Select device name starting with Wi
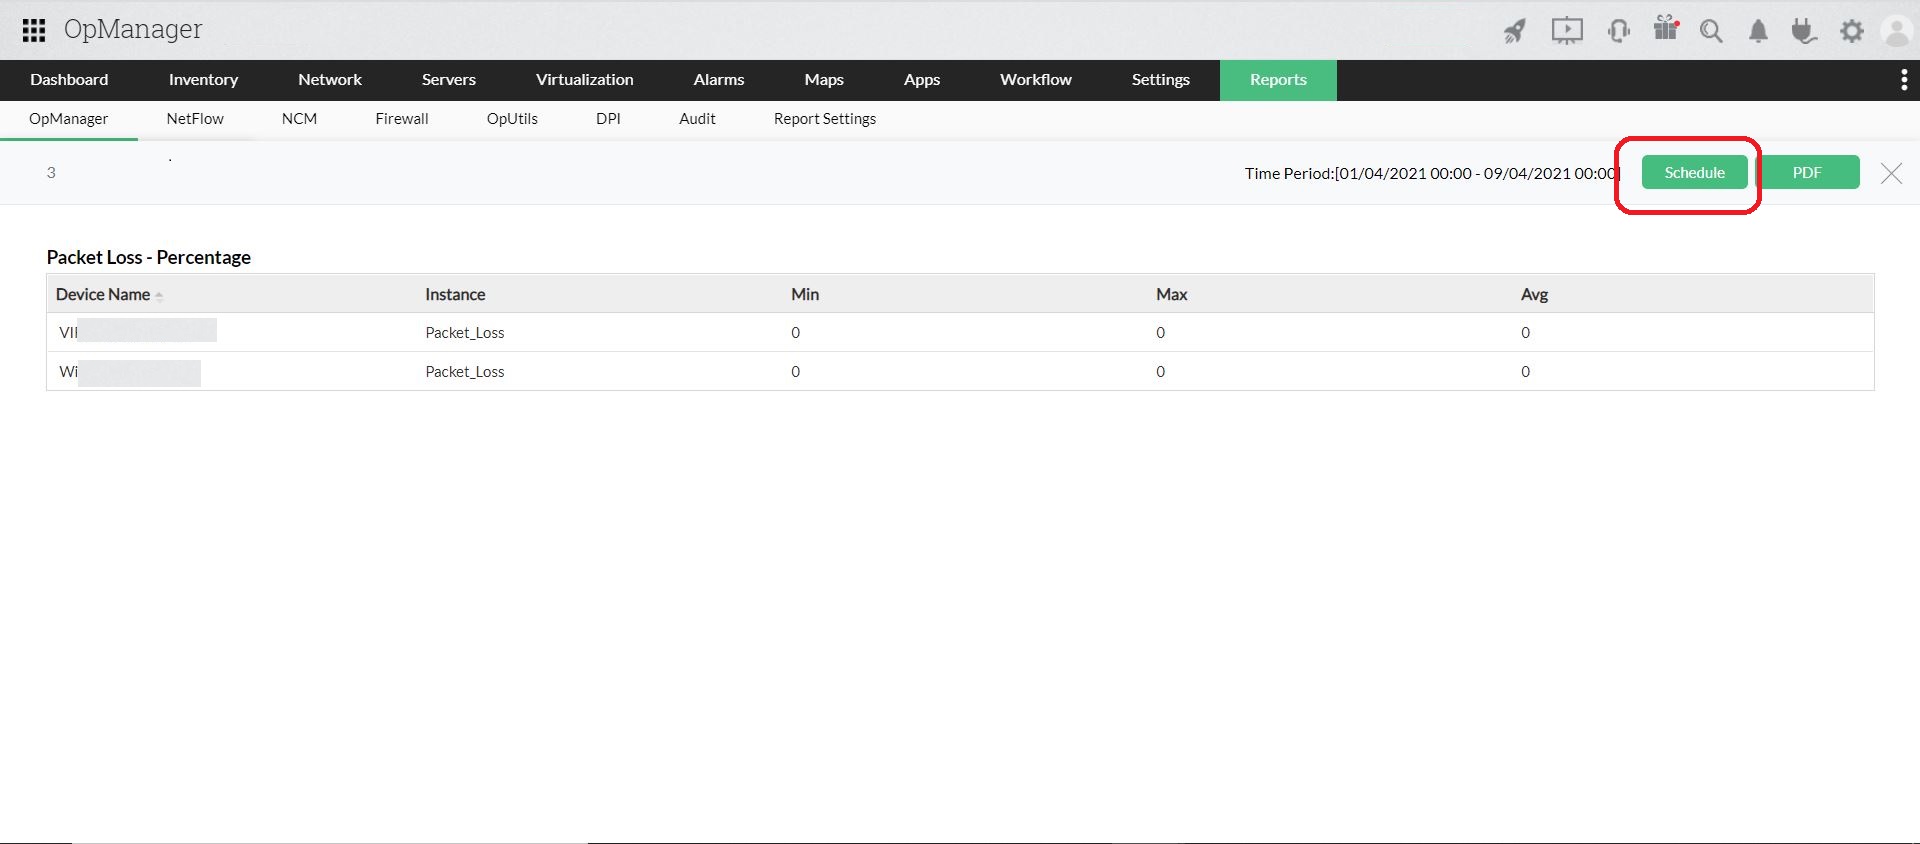 click(x=130, y=372)
